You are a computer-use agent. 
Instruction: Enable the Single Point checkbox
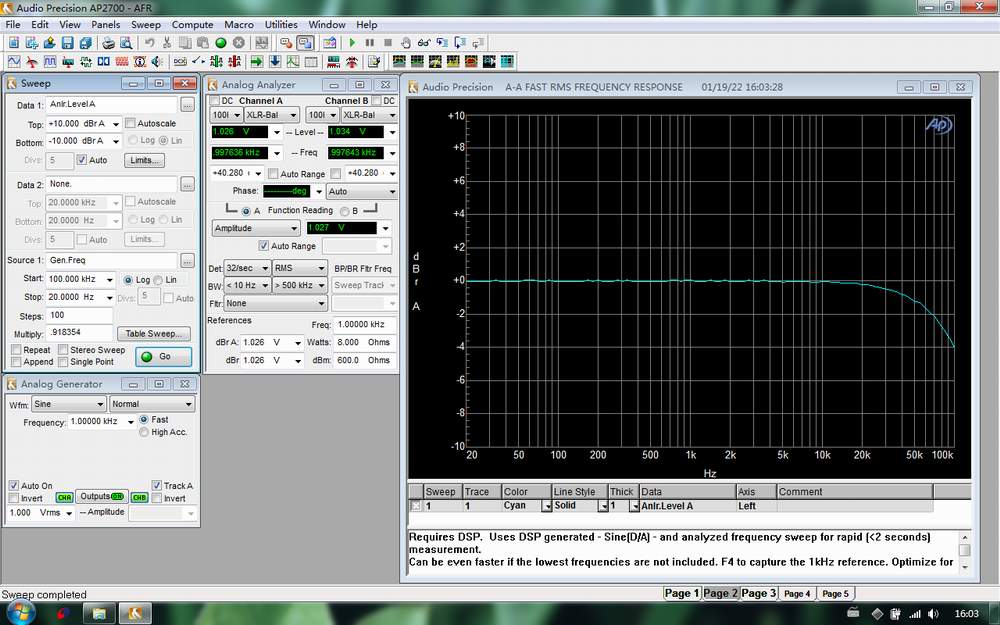62,362
